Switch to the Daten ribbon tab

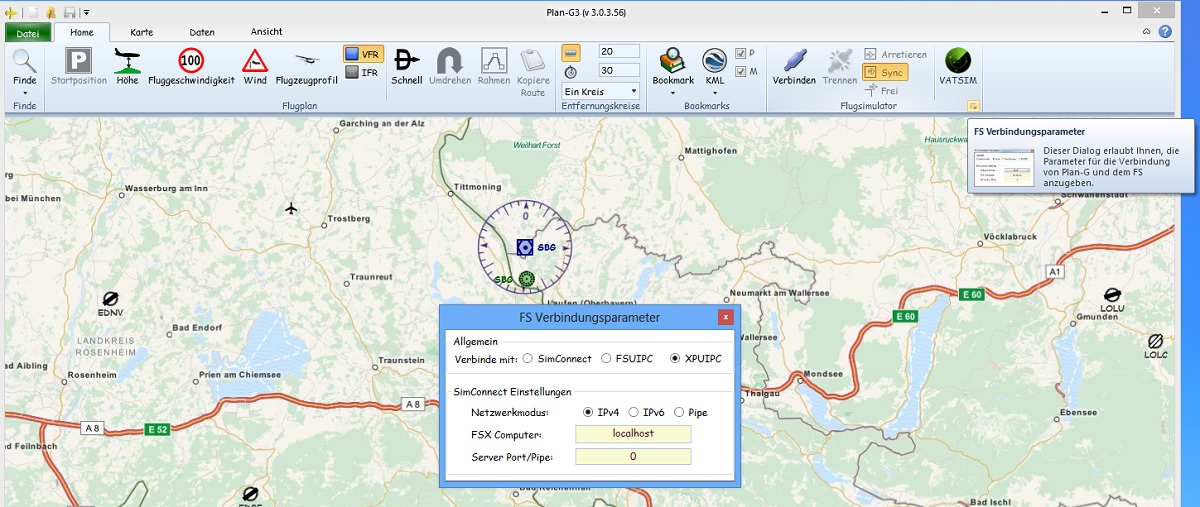click(202, 32)
